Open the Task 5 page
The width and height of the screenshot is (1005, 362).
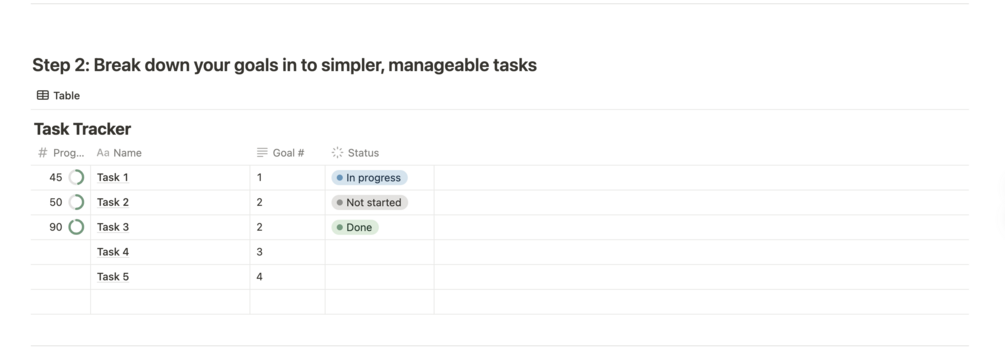pos(113,277)
